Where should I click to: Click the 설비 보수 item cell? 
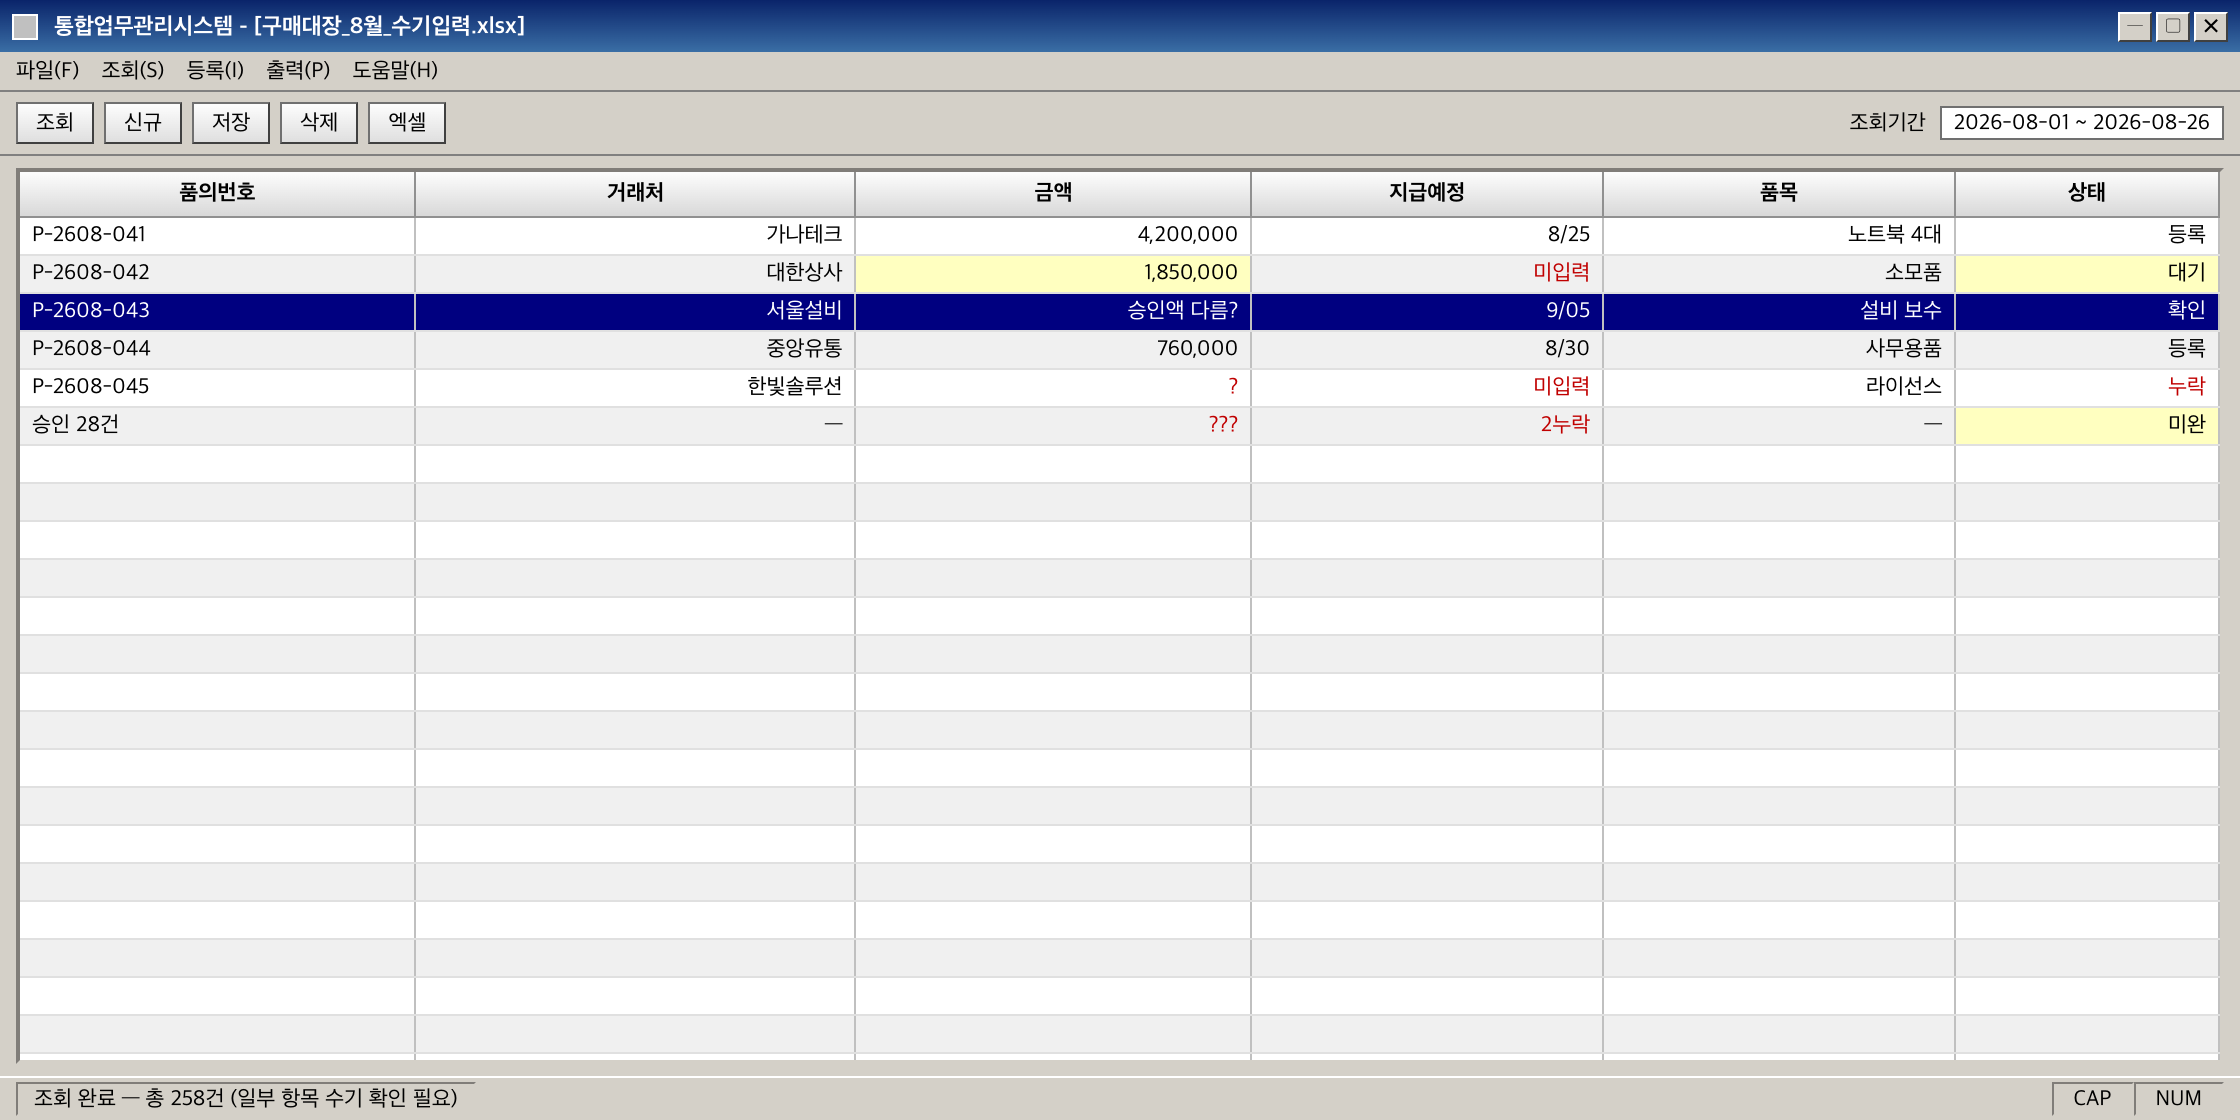(x=1779, y=311)
